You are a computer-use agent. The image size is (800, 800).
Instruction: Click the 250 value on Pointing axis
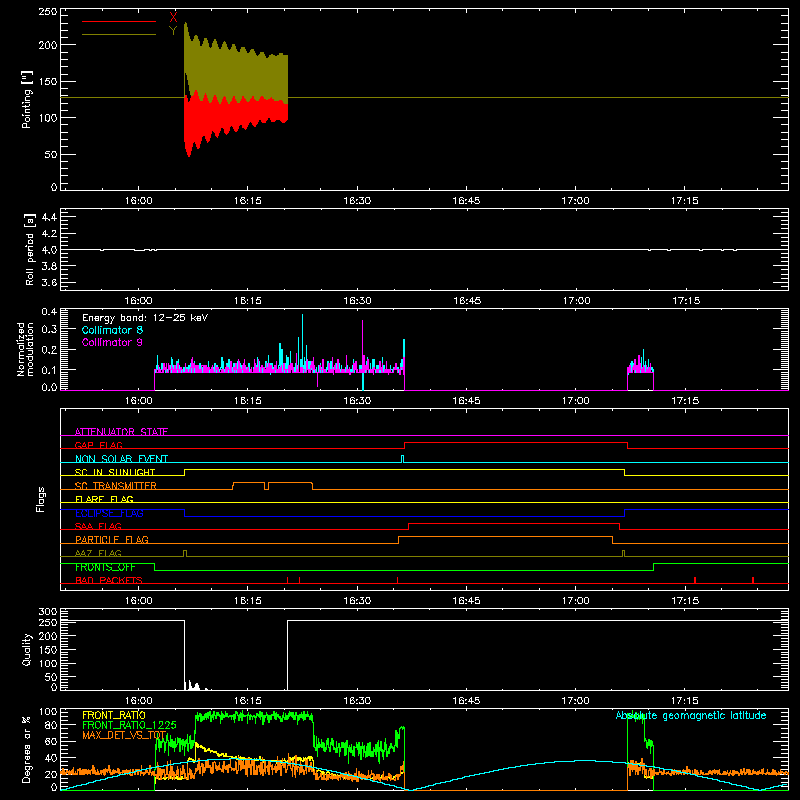48,12
